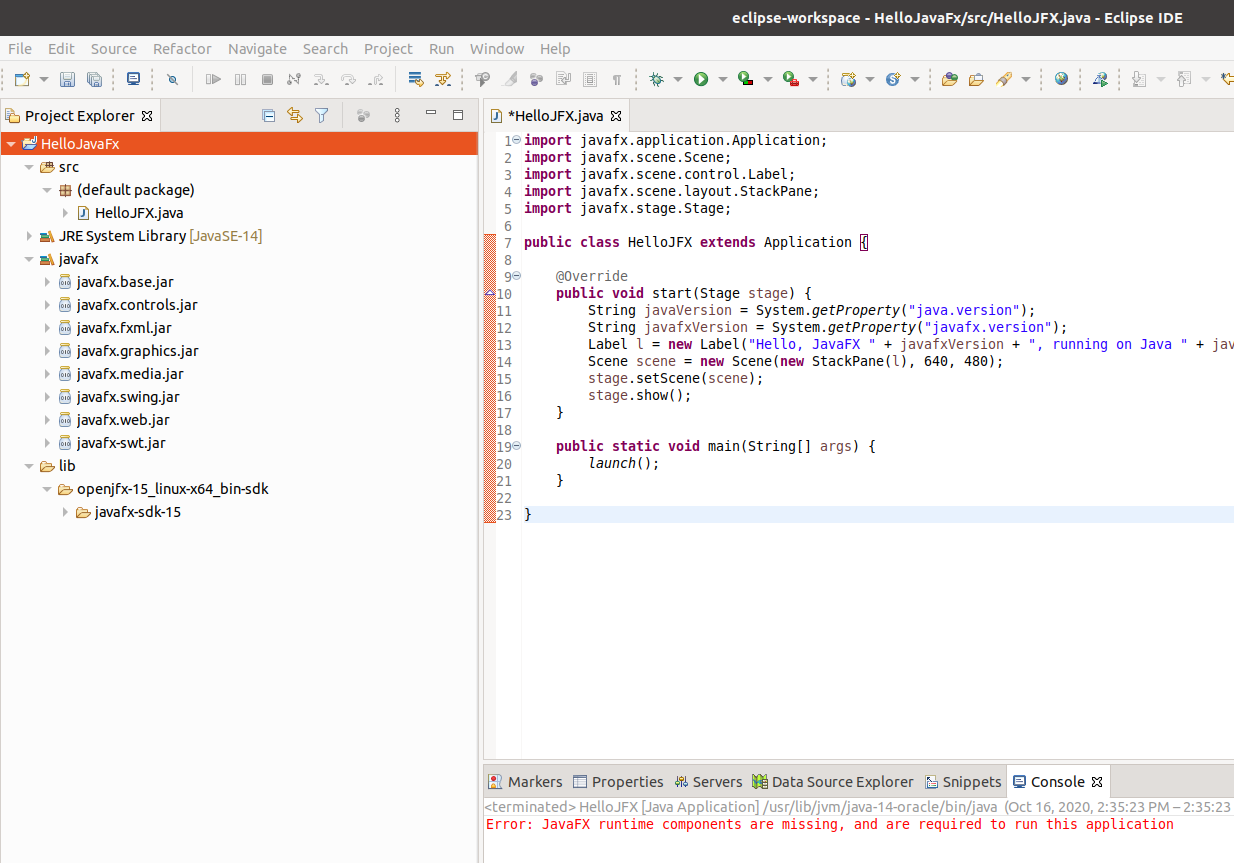Toggle Mark Occurrences highlighter icon
Screen dimensions: 1234x863
click(510, 79)
